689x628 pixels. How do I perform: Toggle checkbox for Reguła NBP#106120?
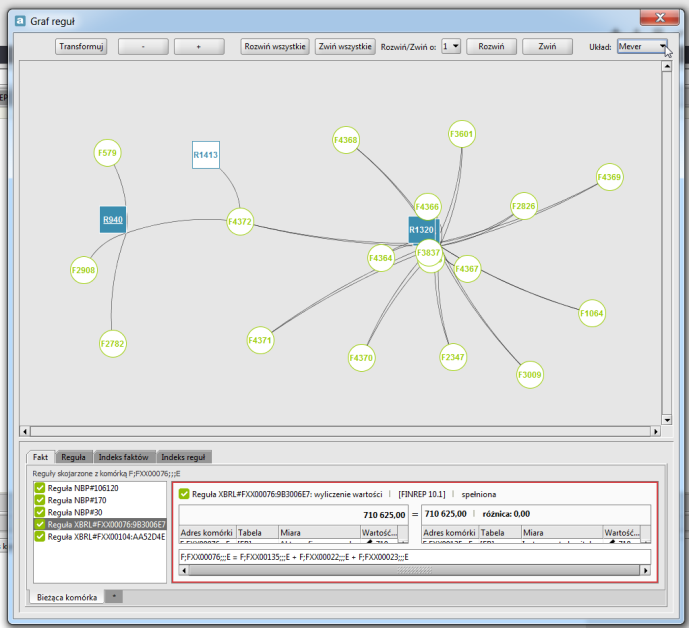click(40, 488)
